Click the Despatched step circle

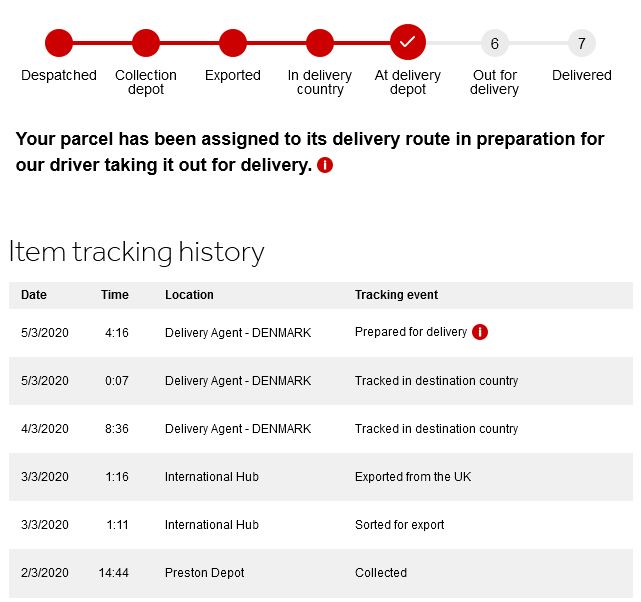pyautogui.click(x=59, y=43)
